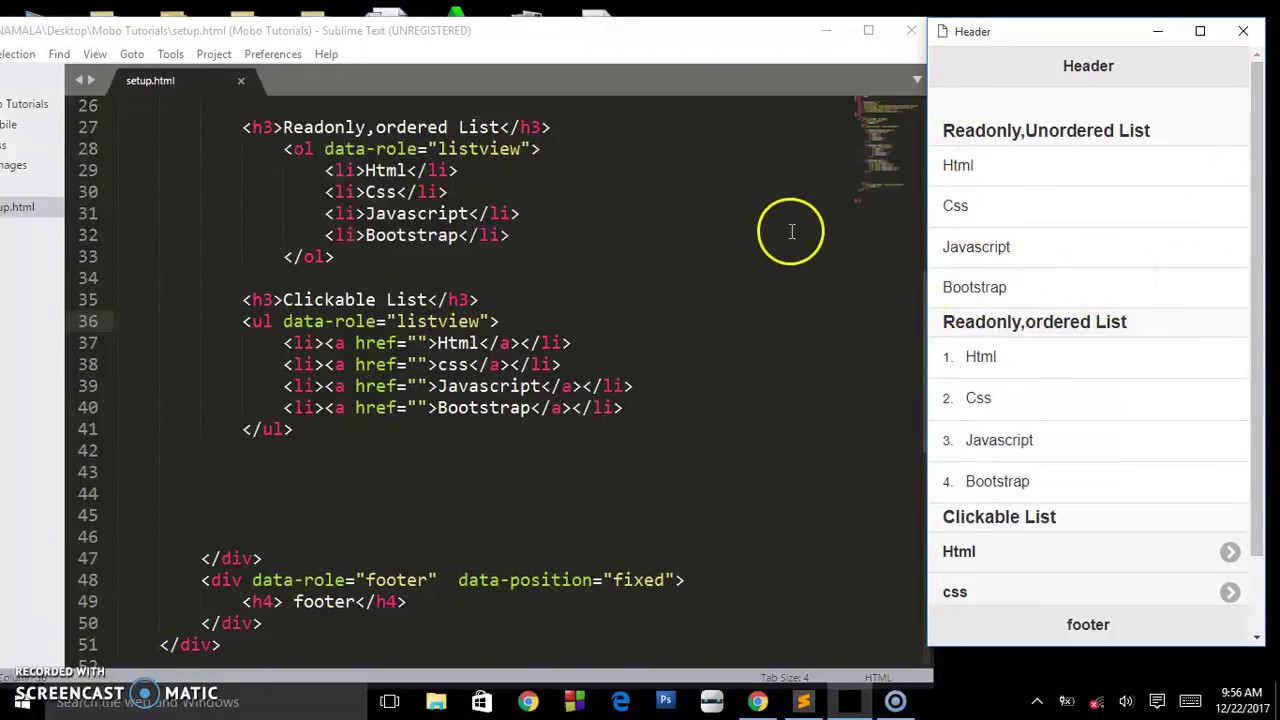Open the running Chrome window in the taskbar

coord(758,701)
